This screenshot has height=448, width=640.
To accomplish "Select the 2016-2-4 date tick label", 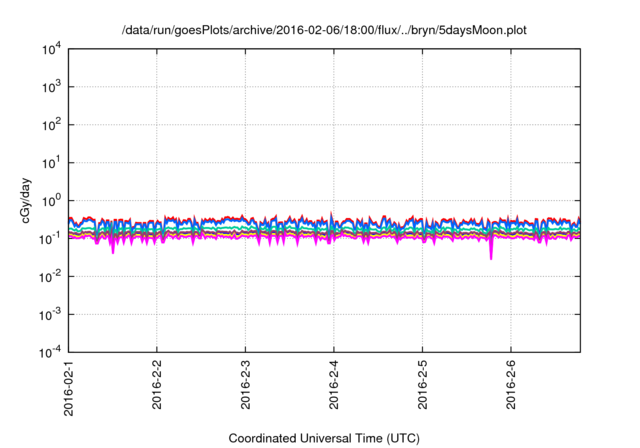I will point(334,384).
